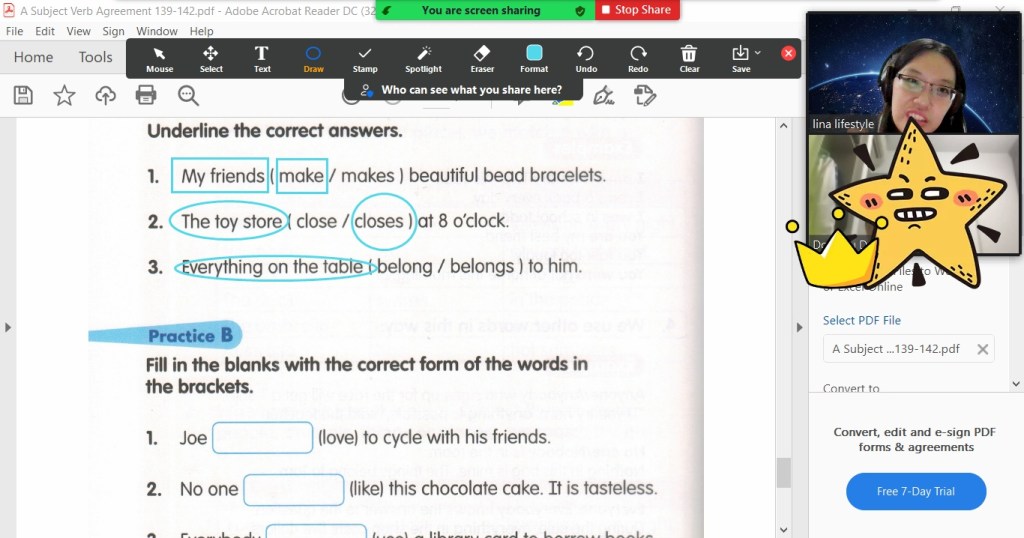The width and height of the screenshot is (1024, 538).
Task: Turn on the Spotlight tool
Action: click(x=423, y=58)
